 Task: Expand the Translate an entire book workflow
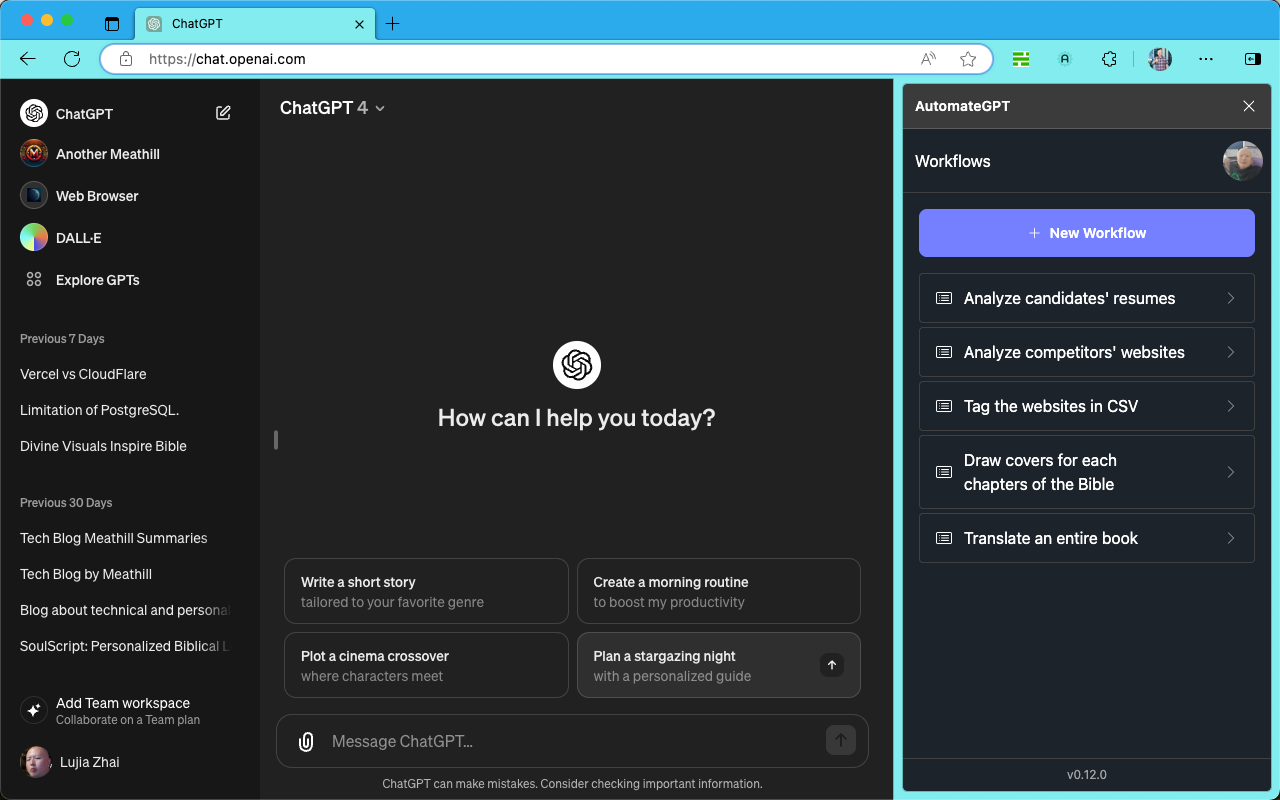pyautogui.click(x=1086, y=538)
